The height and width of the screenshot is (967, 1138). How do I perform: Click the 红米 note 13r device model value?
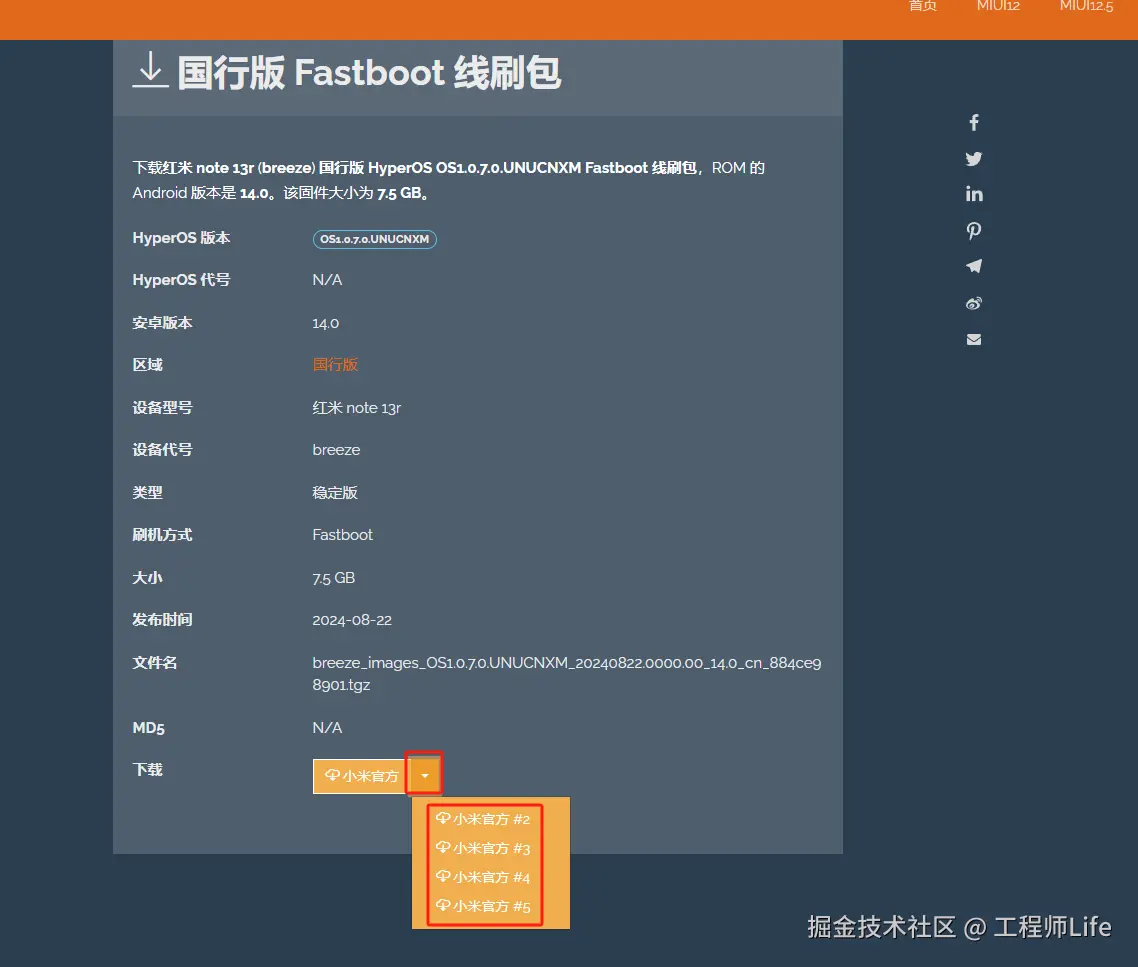(x=356, y=408)
